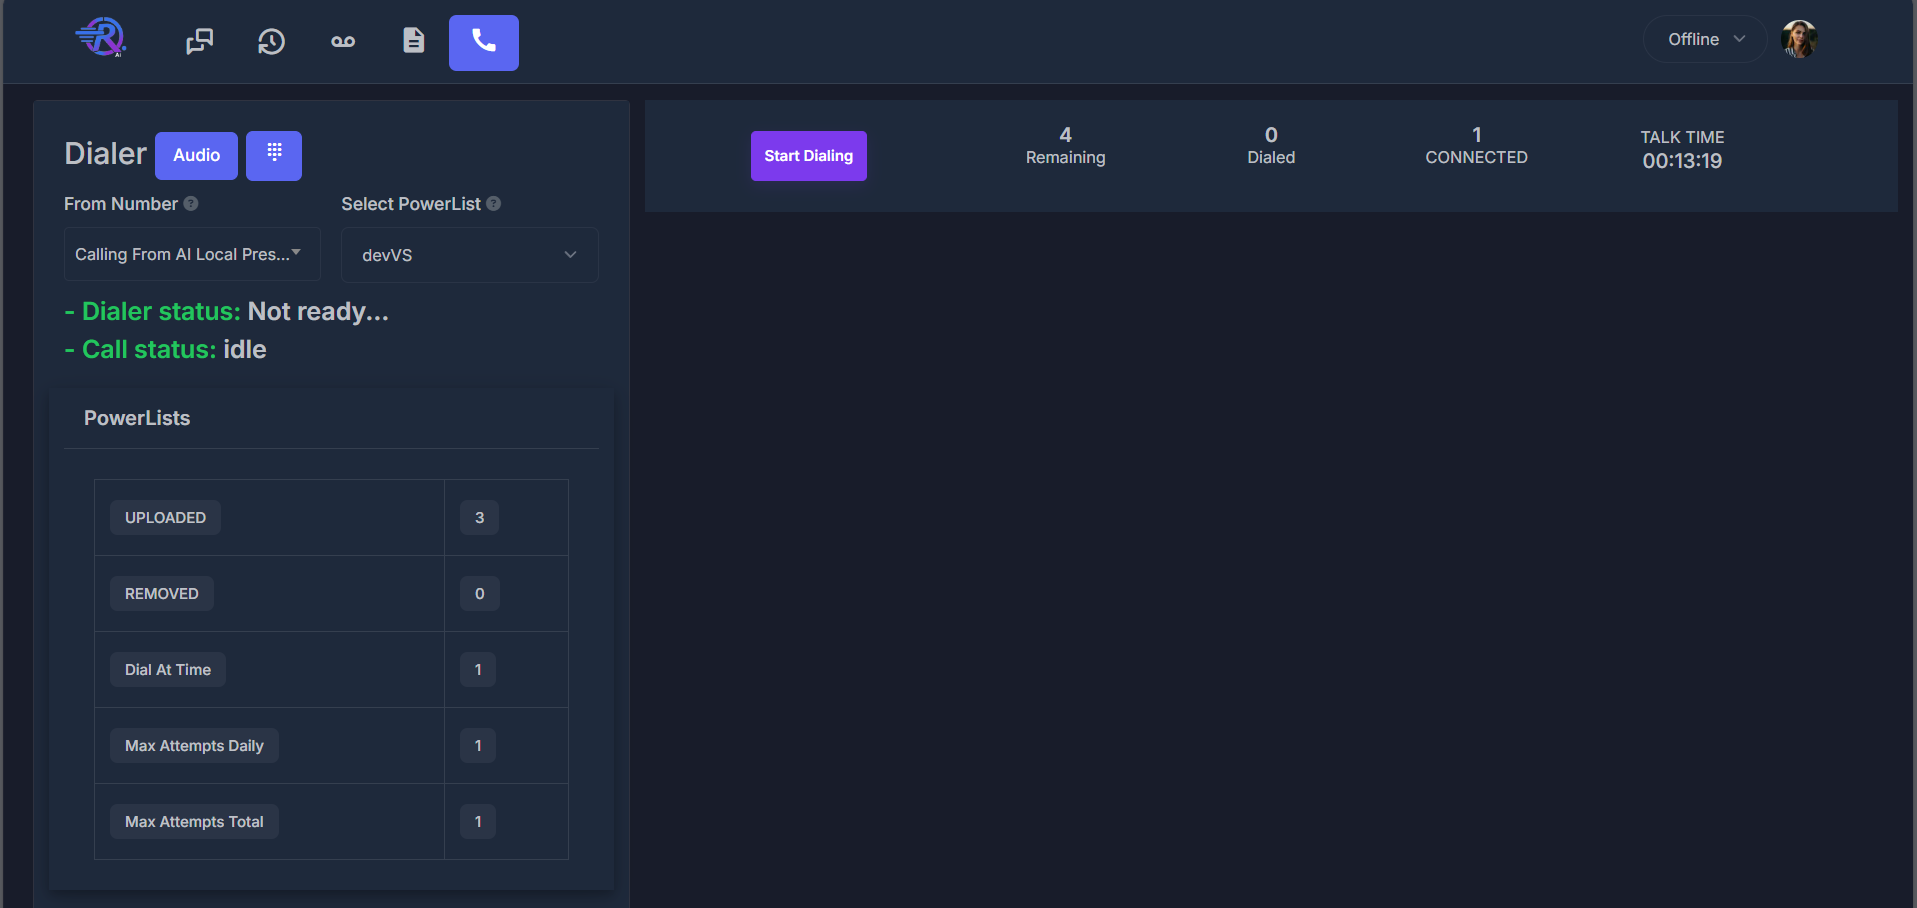Click the help icon beside Select PowerList
This screenshot has height=908, width=1917.
(x=494, y=203)
